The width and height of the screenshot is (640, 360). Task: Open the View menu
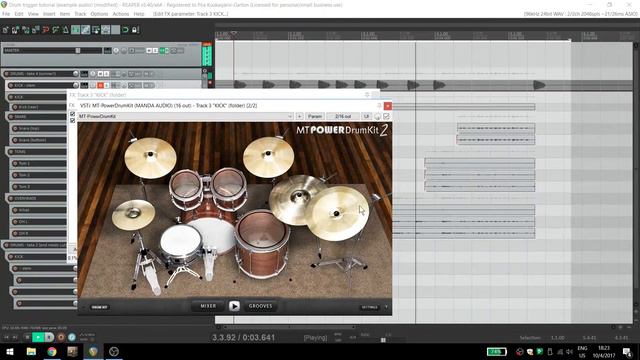coord(33,14)
